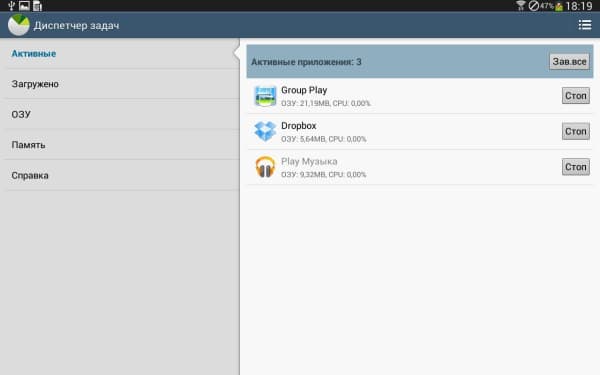Tap the USB status bar icon

[11, 5]
